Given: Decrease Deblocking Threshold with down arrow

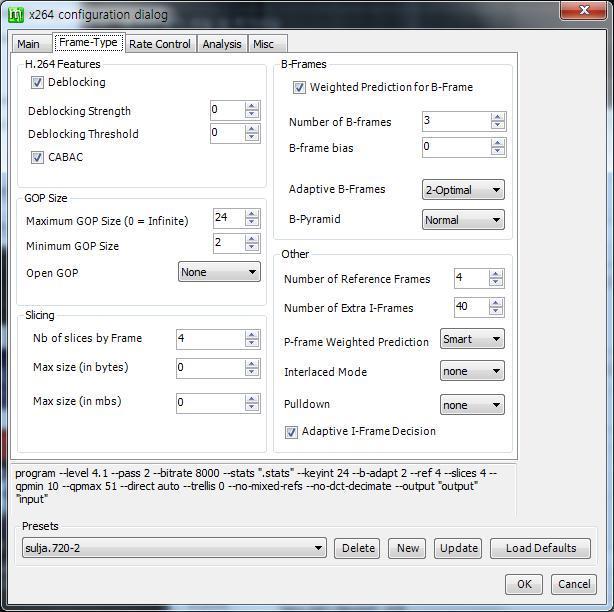Looking at the screenshot, I should [252, 138].
